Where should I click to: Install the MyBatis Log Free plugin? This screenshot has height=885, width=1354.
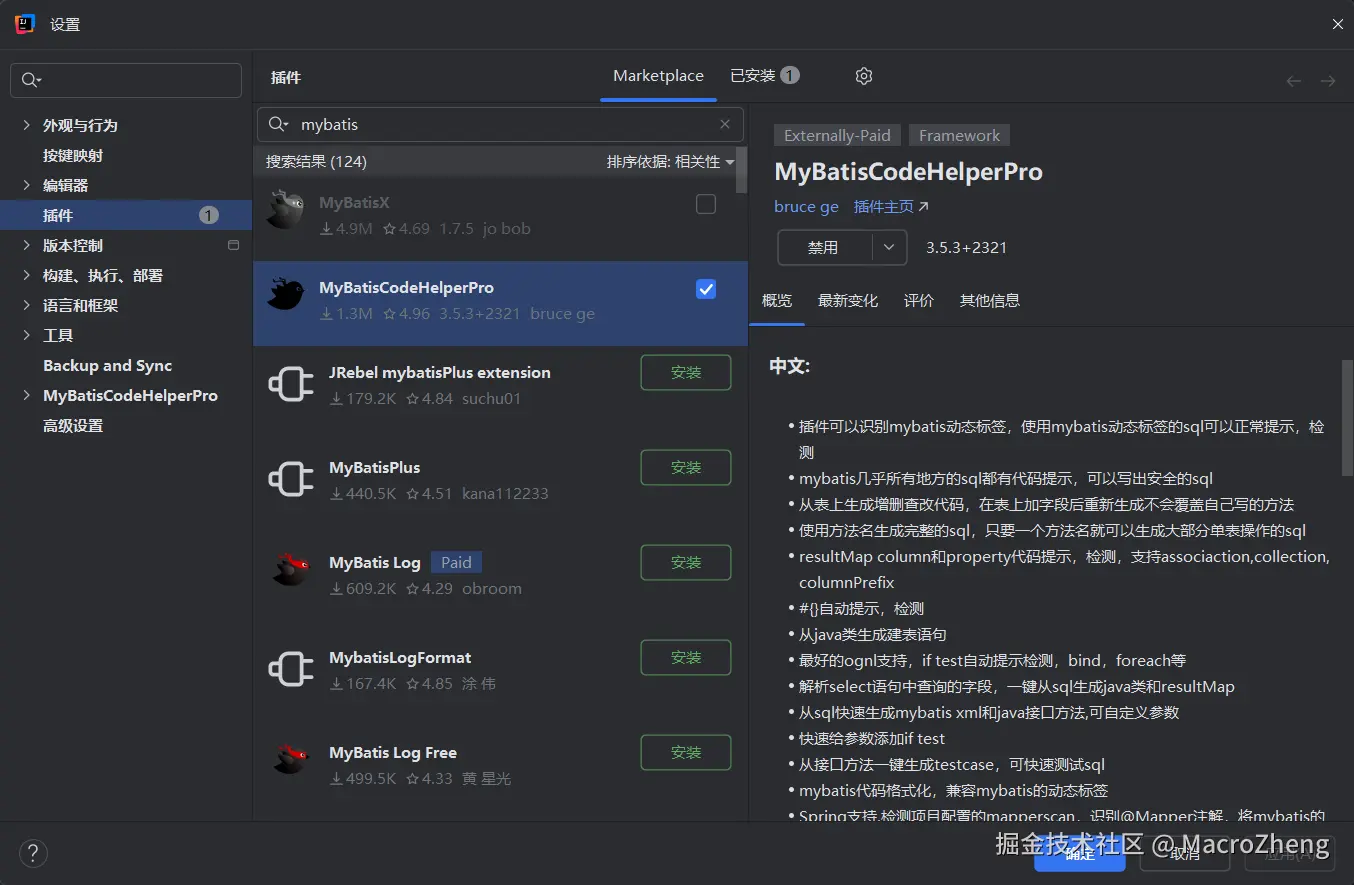(x=686, y=752)
